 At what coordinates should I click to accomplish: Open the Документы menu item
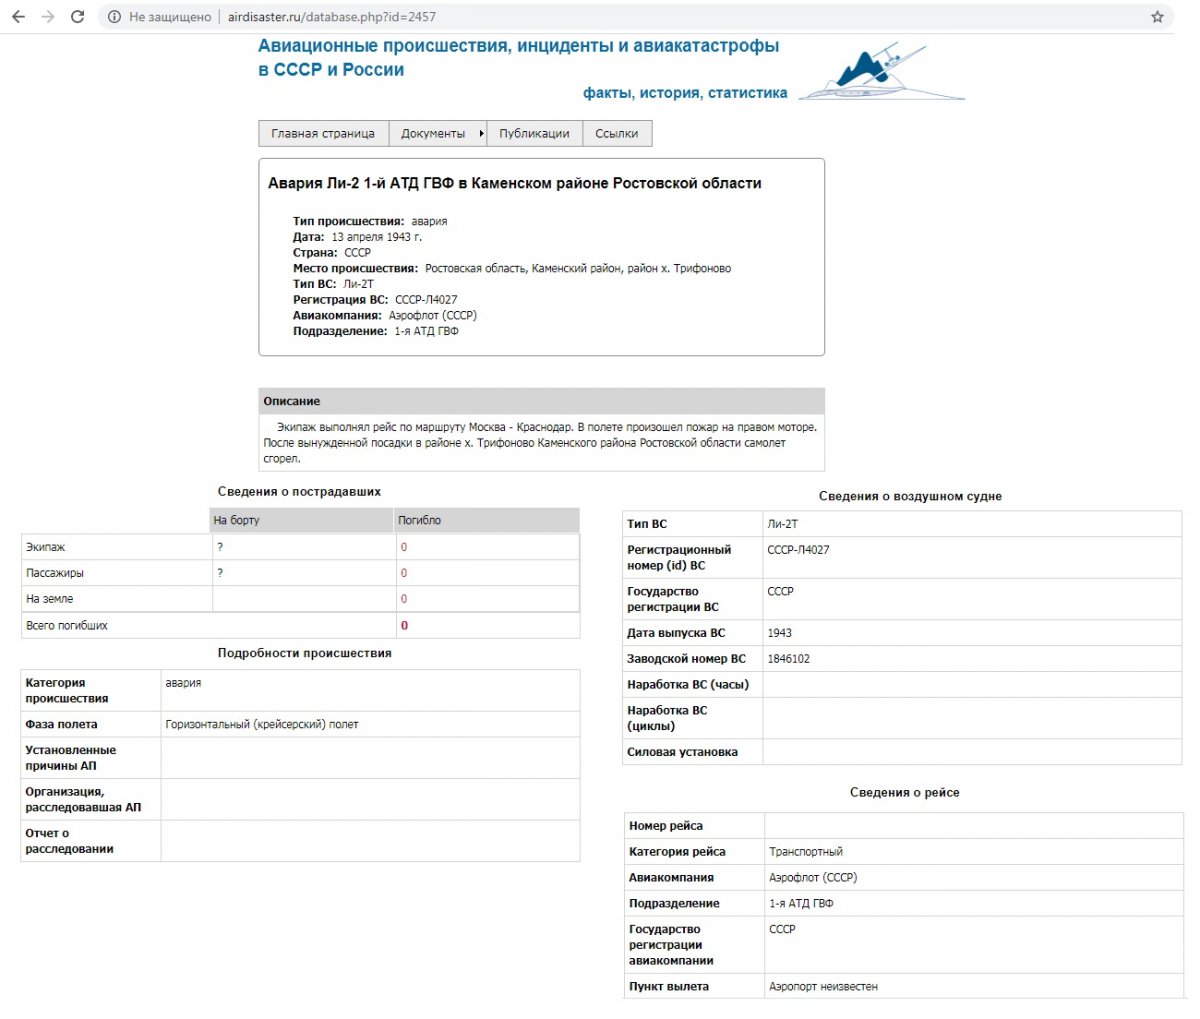433,133
